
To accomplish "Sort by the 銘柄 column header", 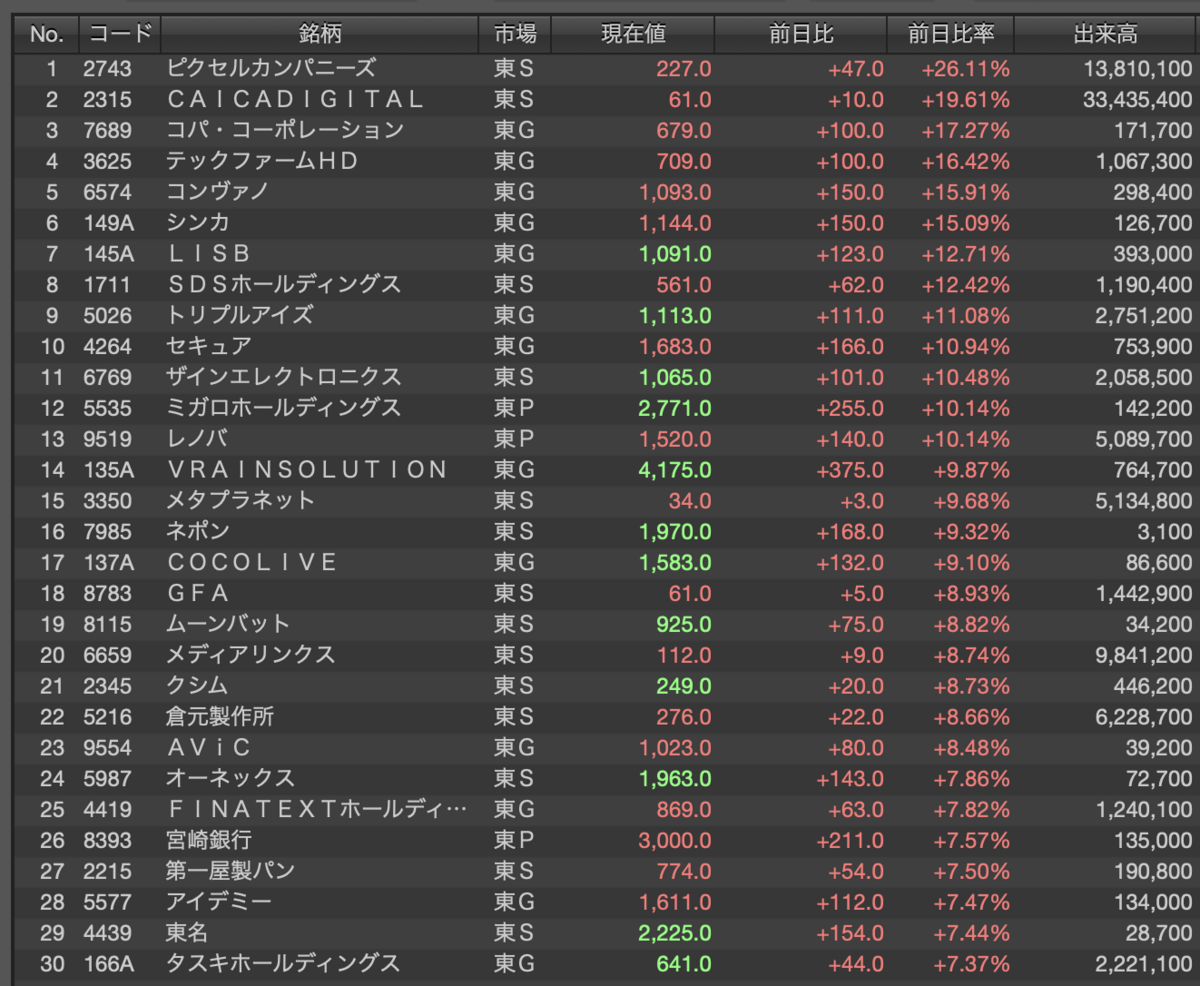I will tap(320, 34).
